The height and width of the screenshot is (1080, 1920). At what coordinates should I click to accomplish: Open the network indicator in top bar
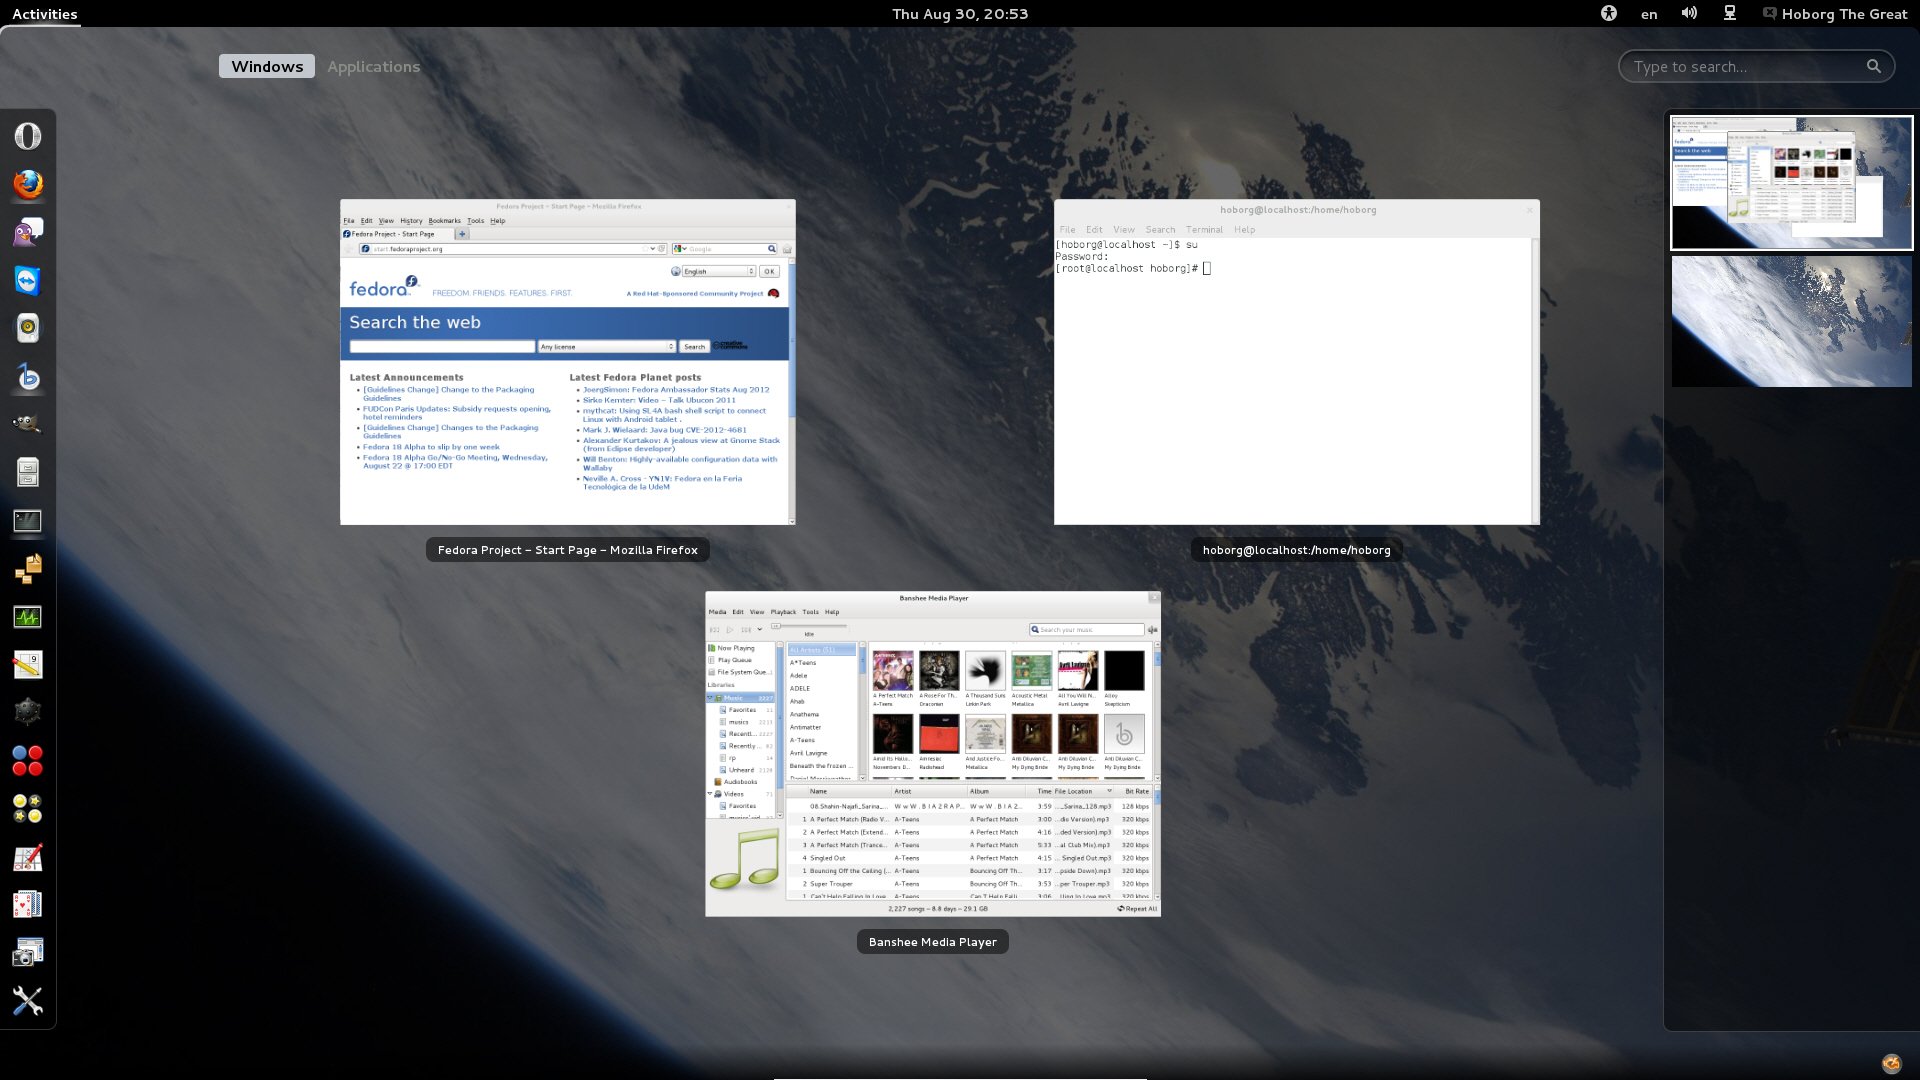coord(1730,13)
